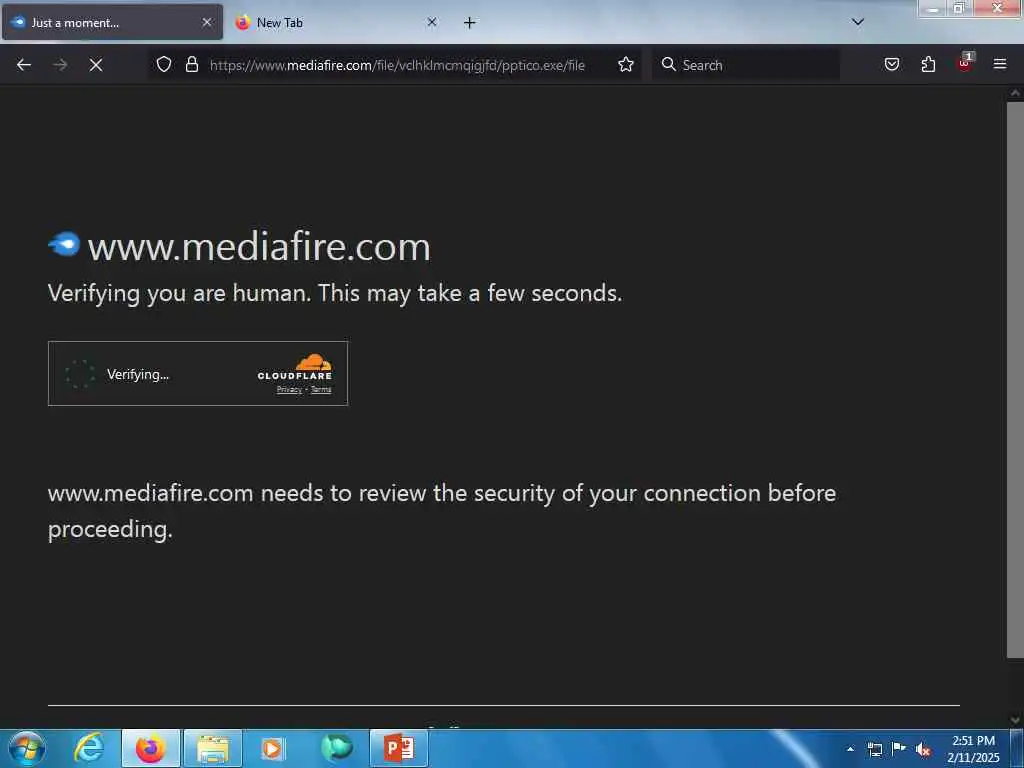Click the MediaFire logo beside heading
This screenshot has height=768, width=1024.
tap(64, 245)
